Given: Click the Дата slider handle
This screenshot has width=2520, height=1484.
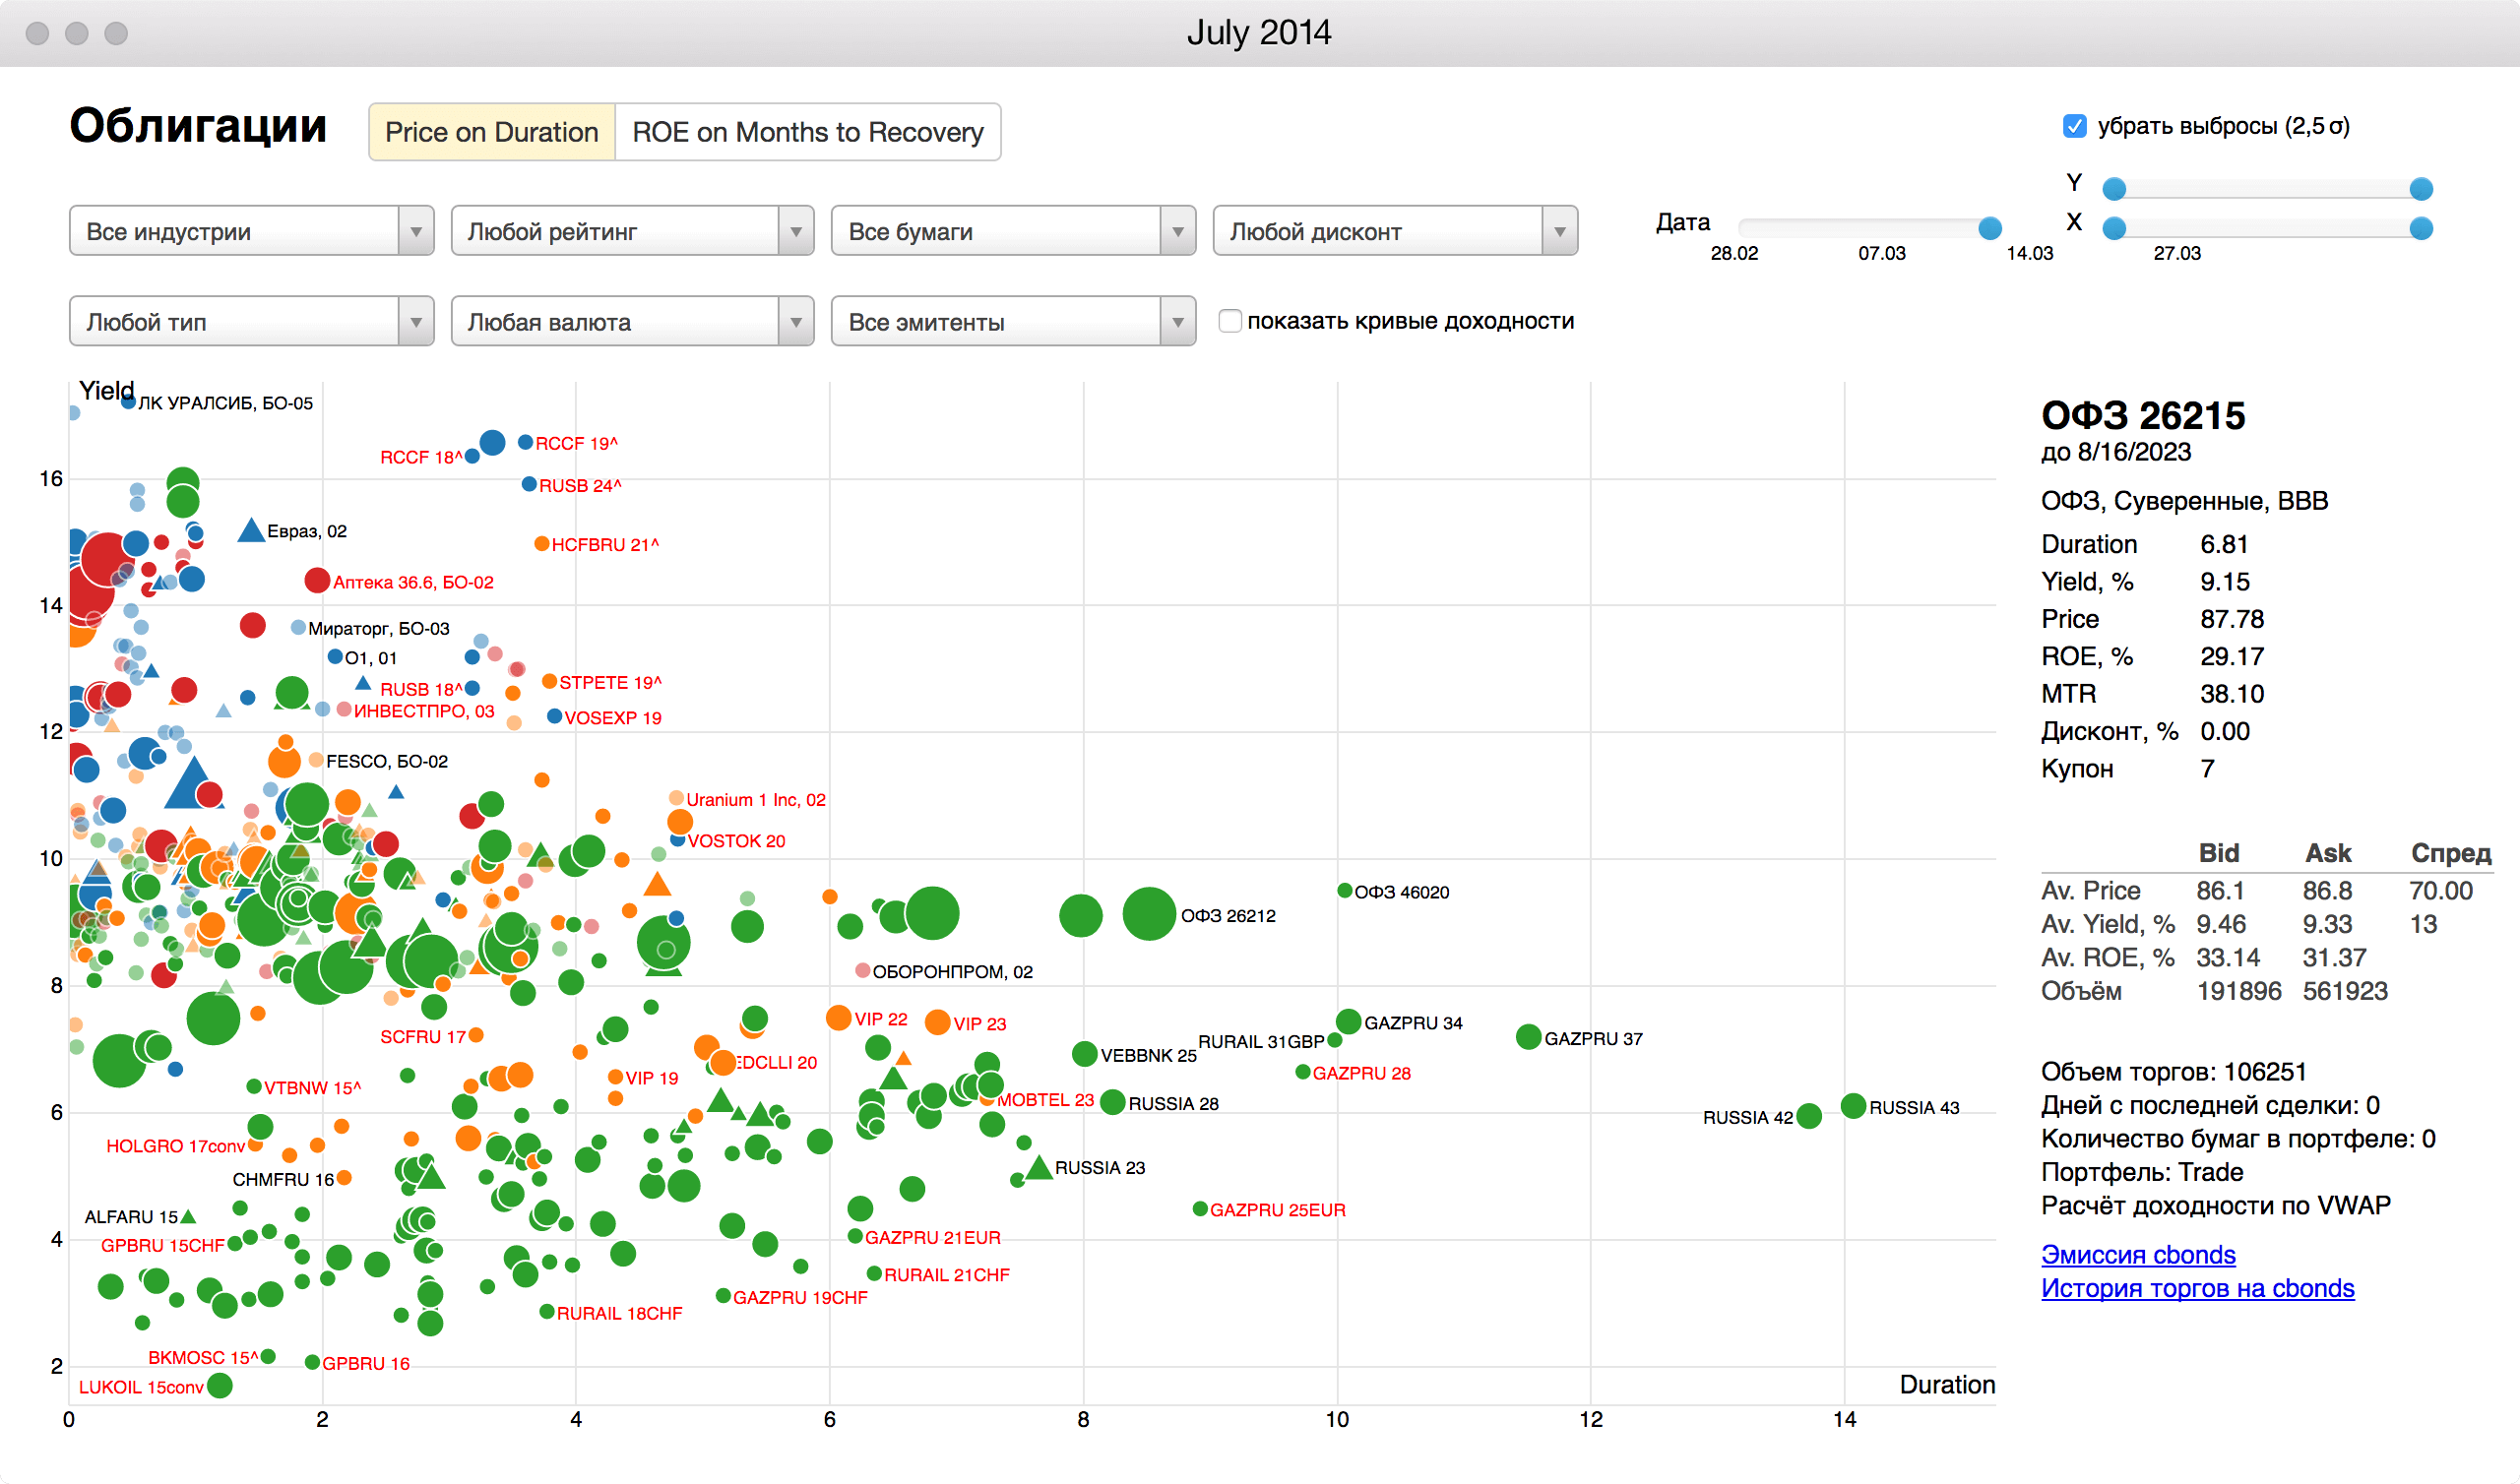Looking at the screenshot, I should [x=1990, y=228].
